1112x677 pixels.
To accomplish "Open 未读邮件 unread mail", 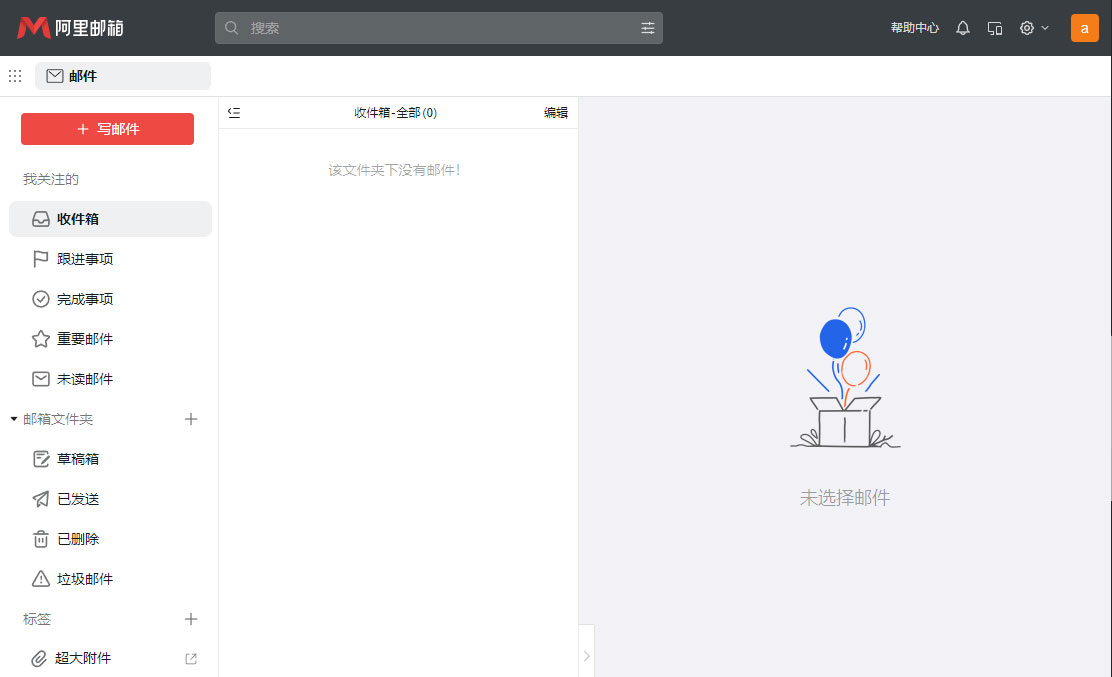I will coord(83,378).
